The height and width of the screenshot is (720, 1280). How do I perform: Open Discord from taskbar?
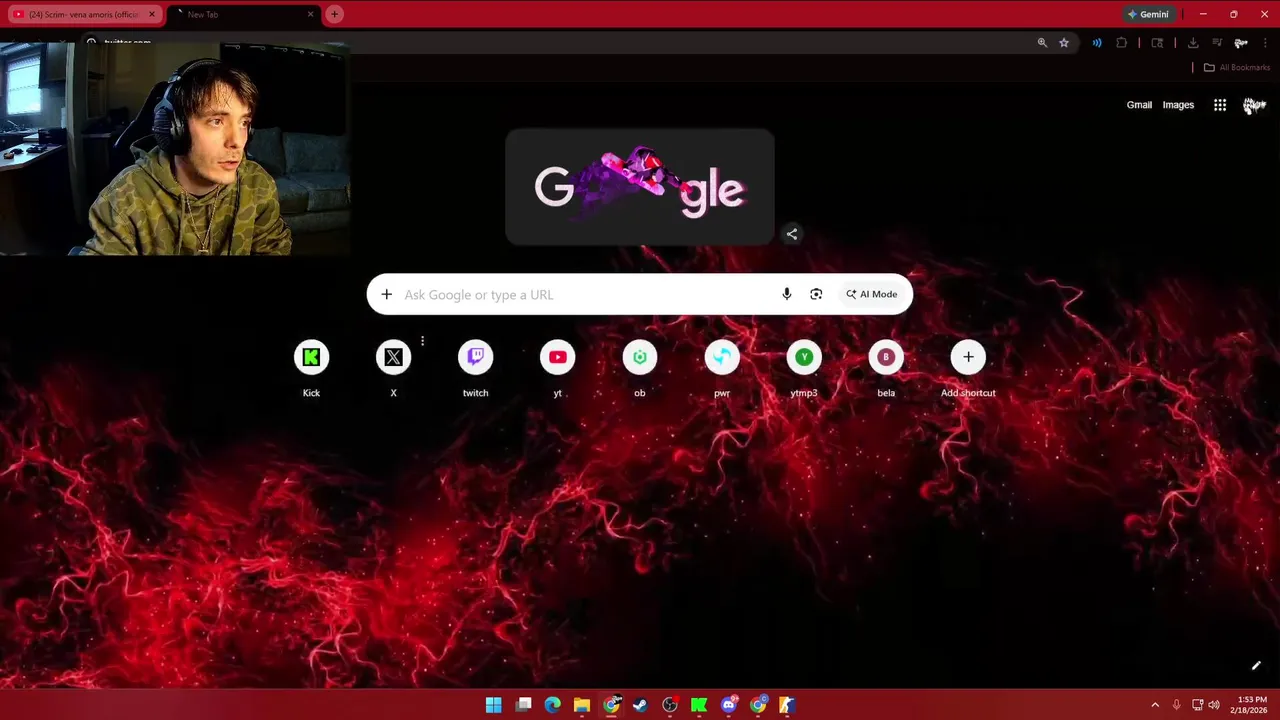[x=729, y=705]
